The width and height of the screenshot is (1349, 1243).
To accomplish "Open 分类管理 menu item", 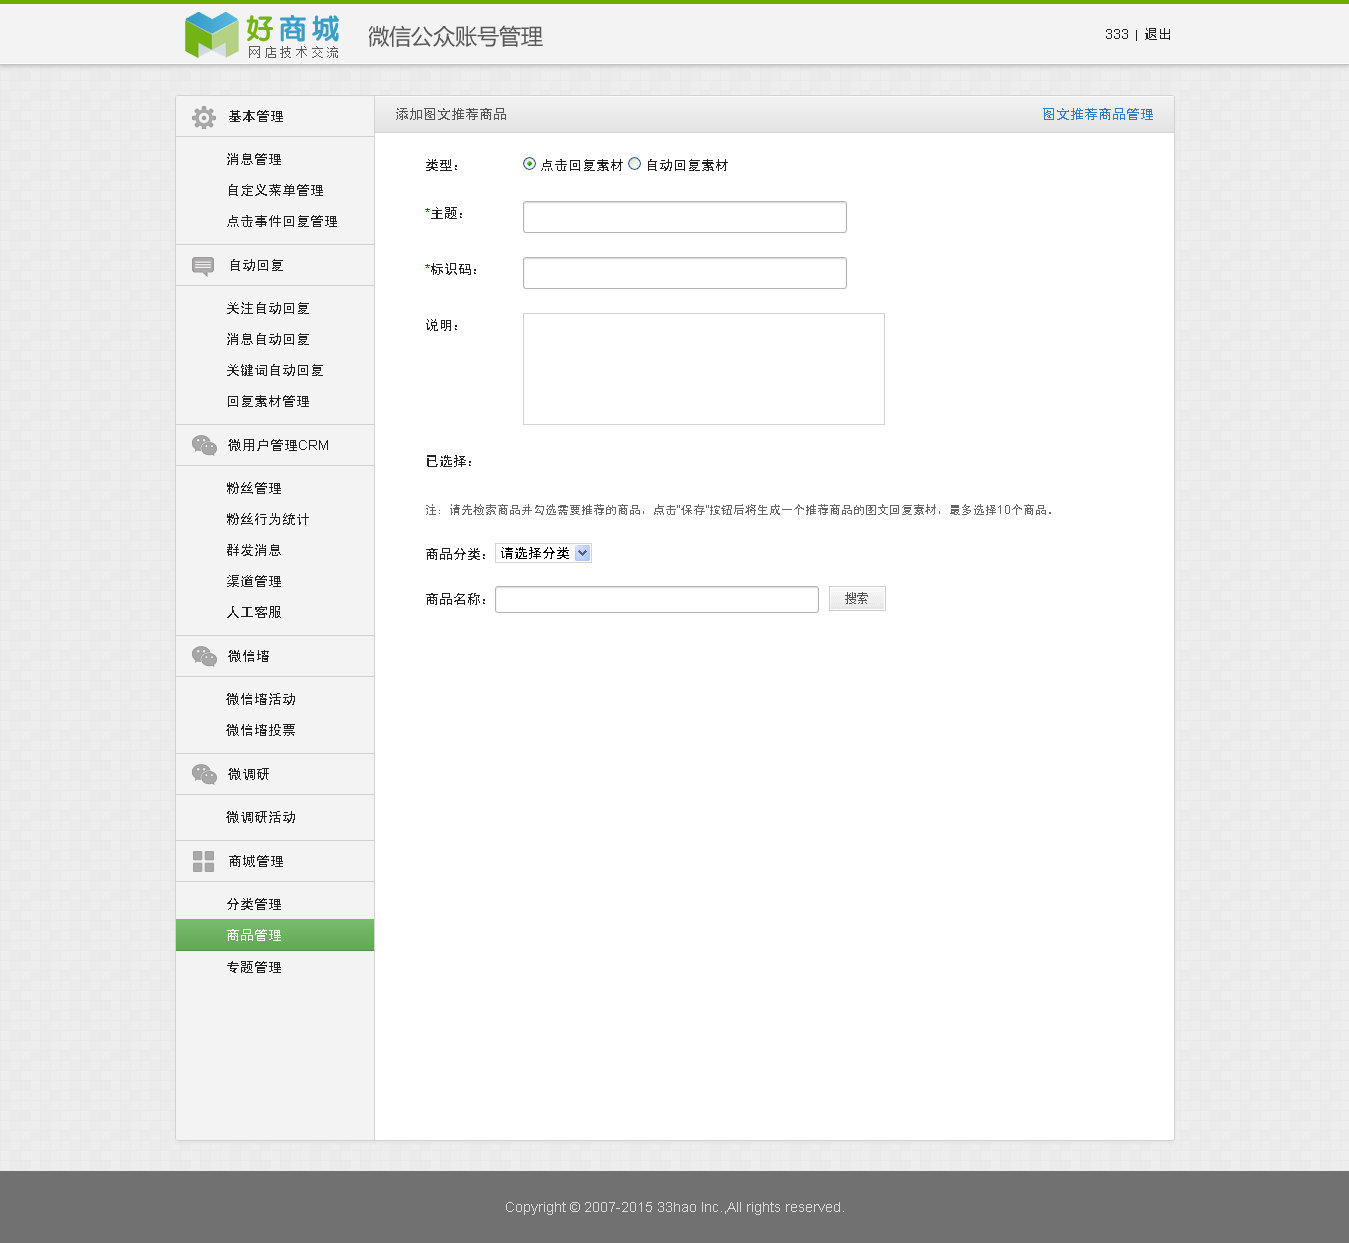I will (254, 904).
